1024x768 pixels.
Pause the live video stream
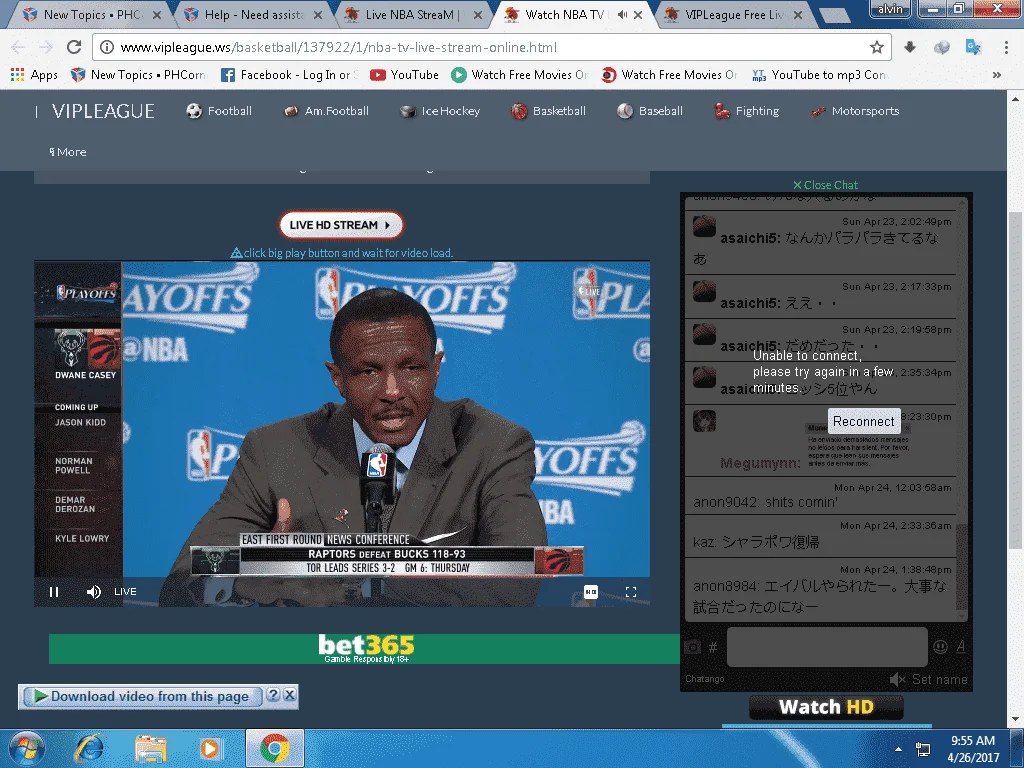point(54,592)
